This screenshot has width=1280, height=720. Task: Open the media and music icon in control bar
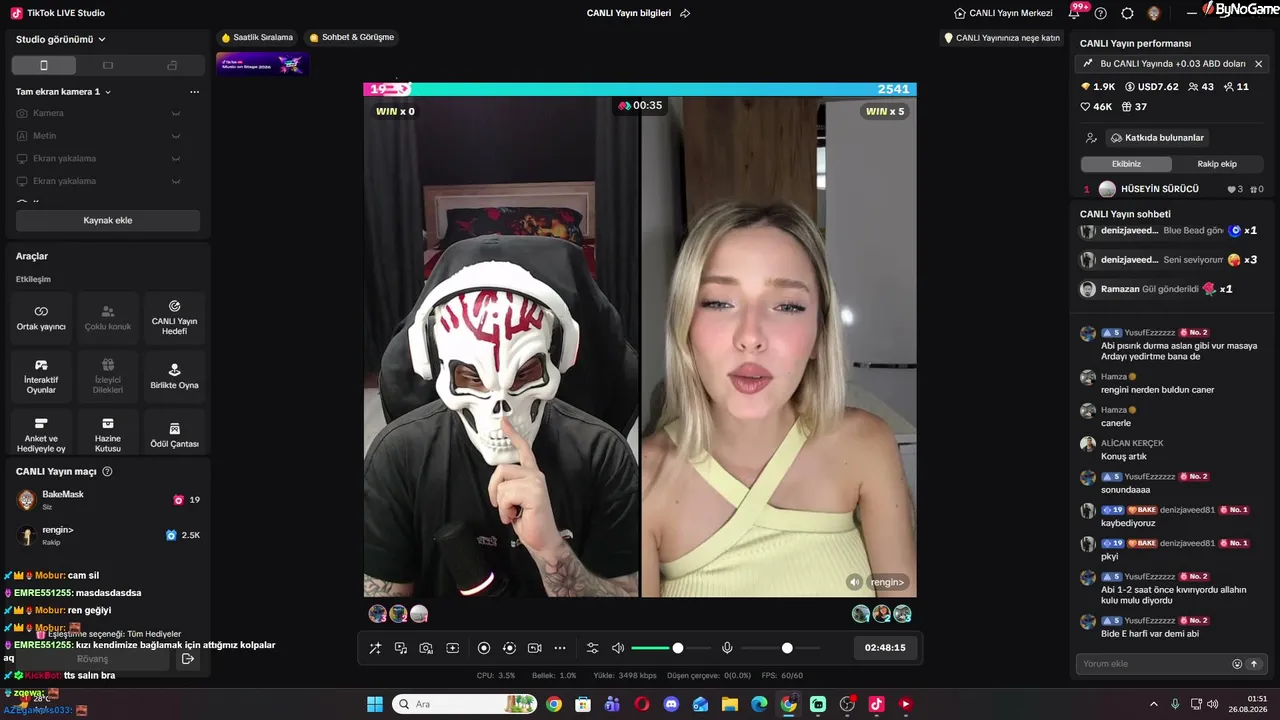401,648
